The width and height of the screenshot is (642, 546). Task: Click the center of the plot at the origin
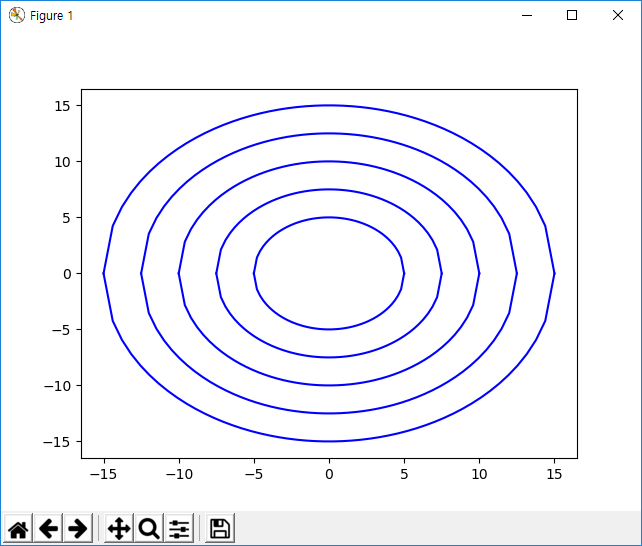pos(329,273)
